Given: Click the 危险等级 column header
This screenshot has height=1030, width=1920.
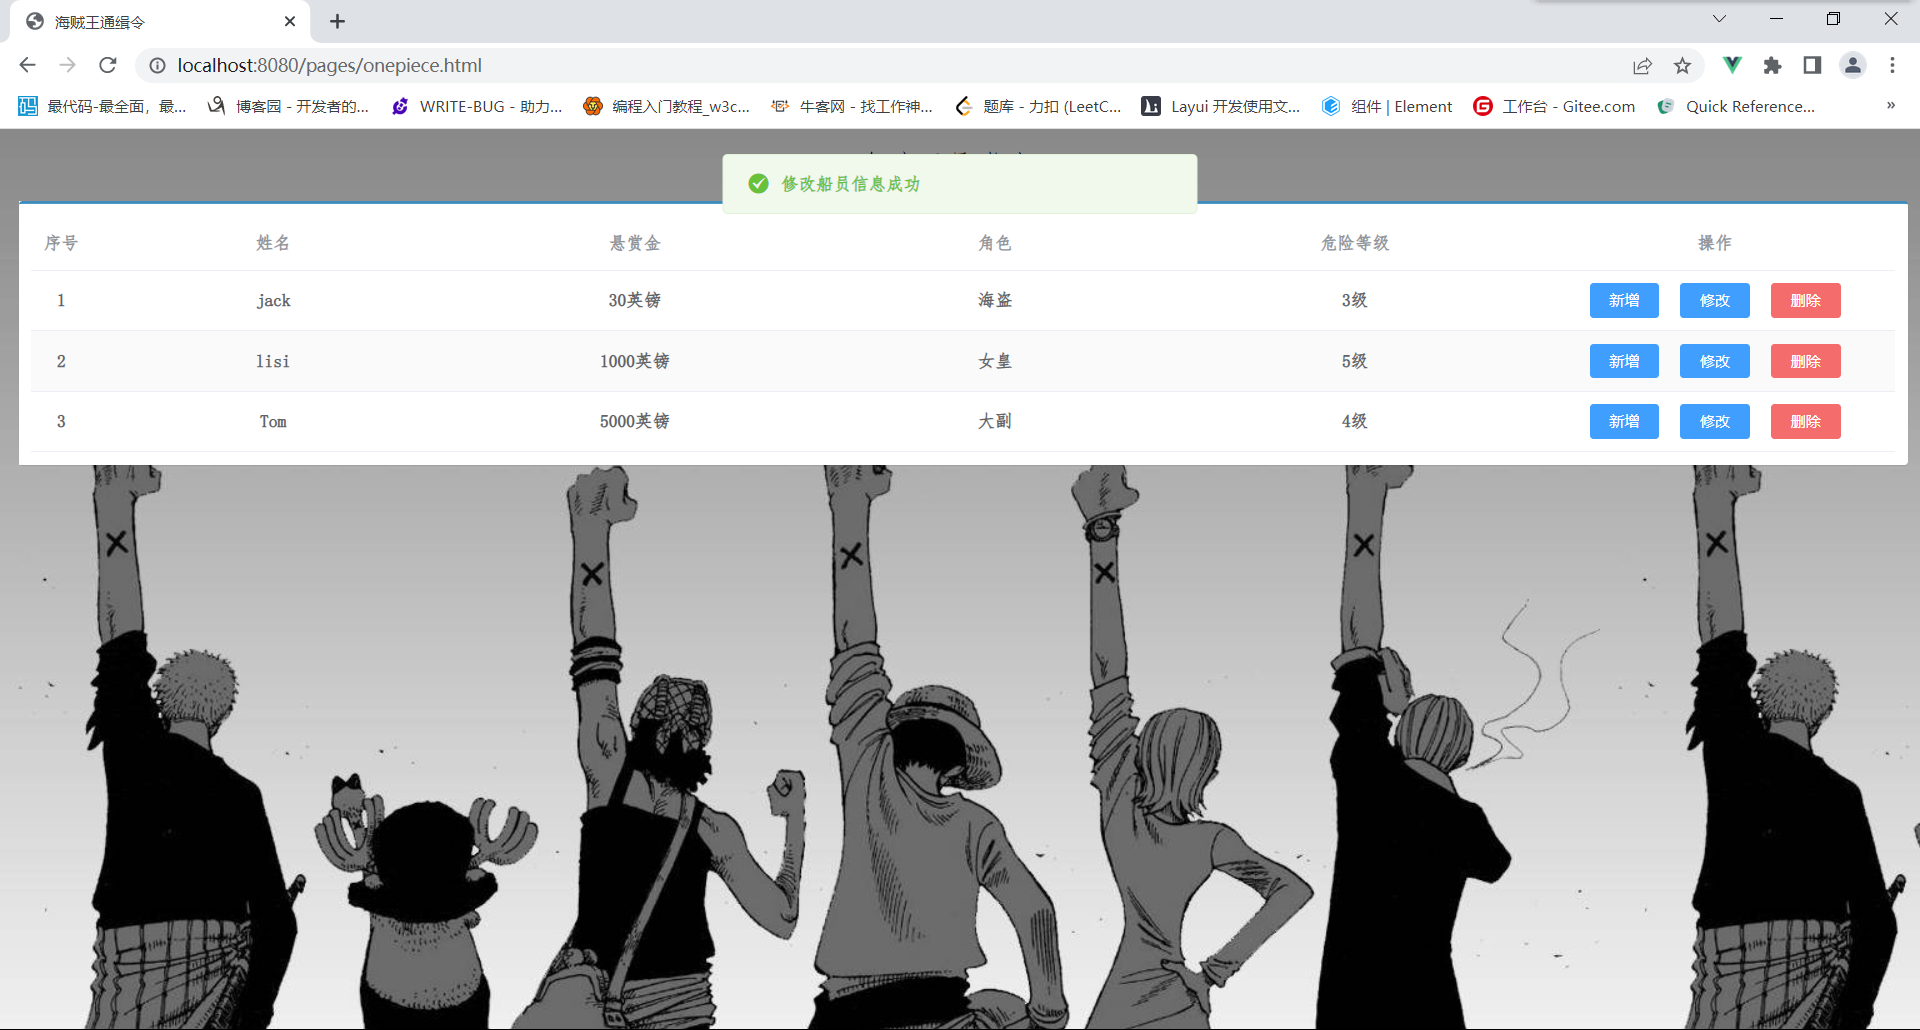Looking at the screenshot, I should (1355, 243).
